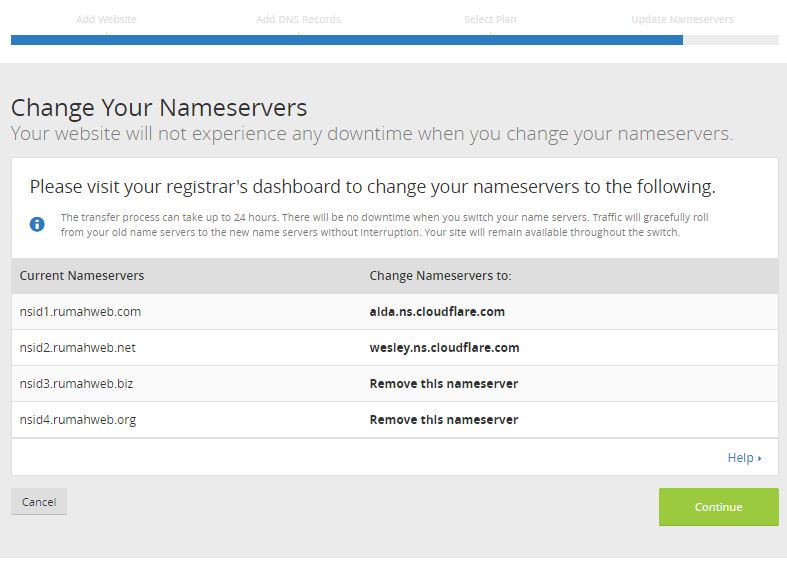
Task: Click Remove this nameserver for nsid3
Action: (443, 384)
